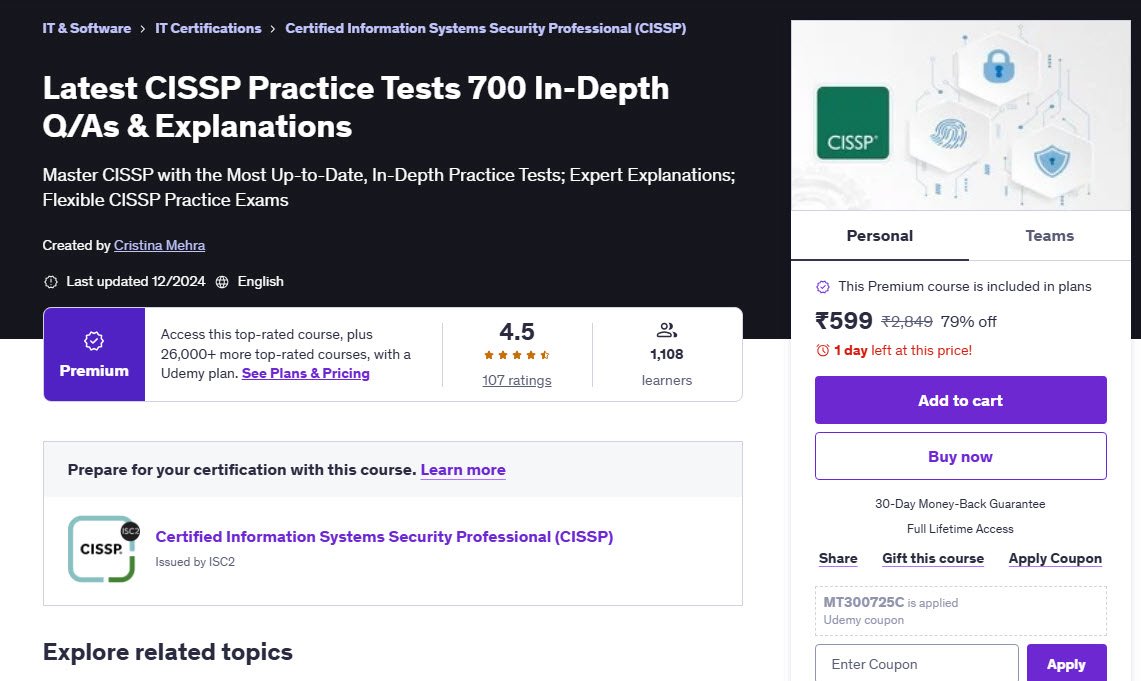Open Certified Information Systems Security Professional link

tap(384, 537)
